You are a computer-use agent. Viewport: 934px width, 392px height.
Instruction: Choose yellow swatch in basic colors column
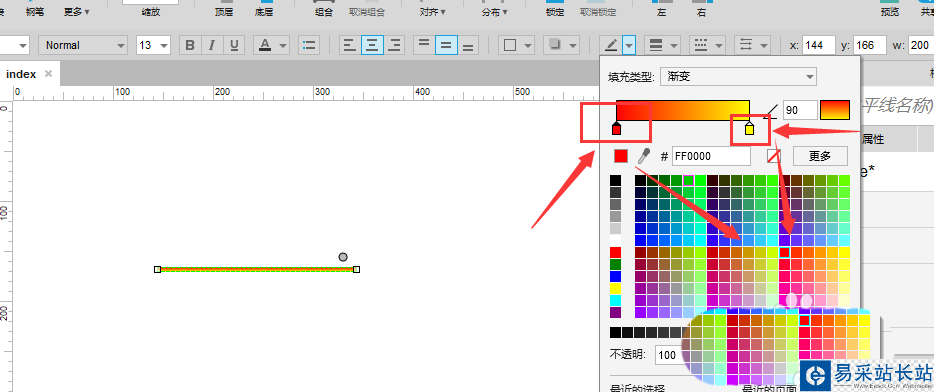tap(615, 288)
